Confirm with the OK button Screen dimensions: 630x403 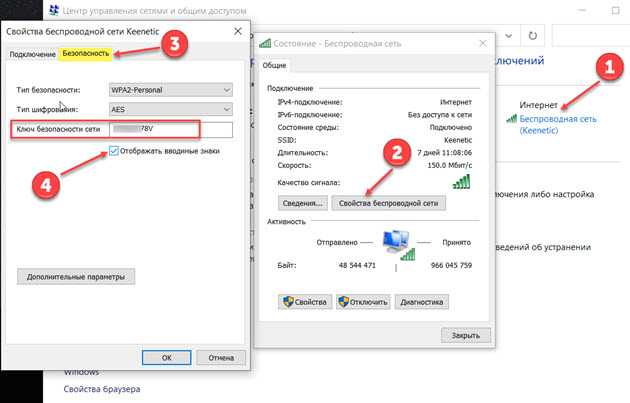pyautogui.click(x=166, y=358)
